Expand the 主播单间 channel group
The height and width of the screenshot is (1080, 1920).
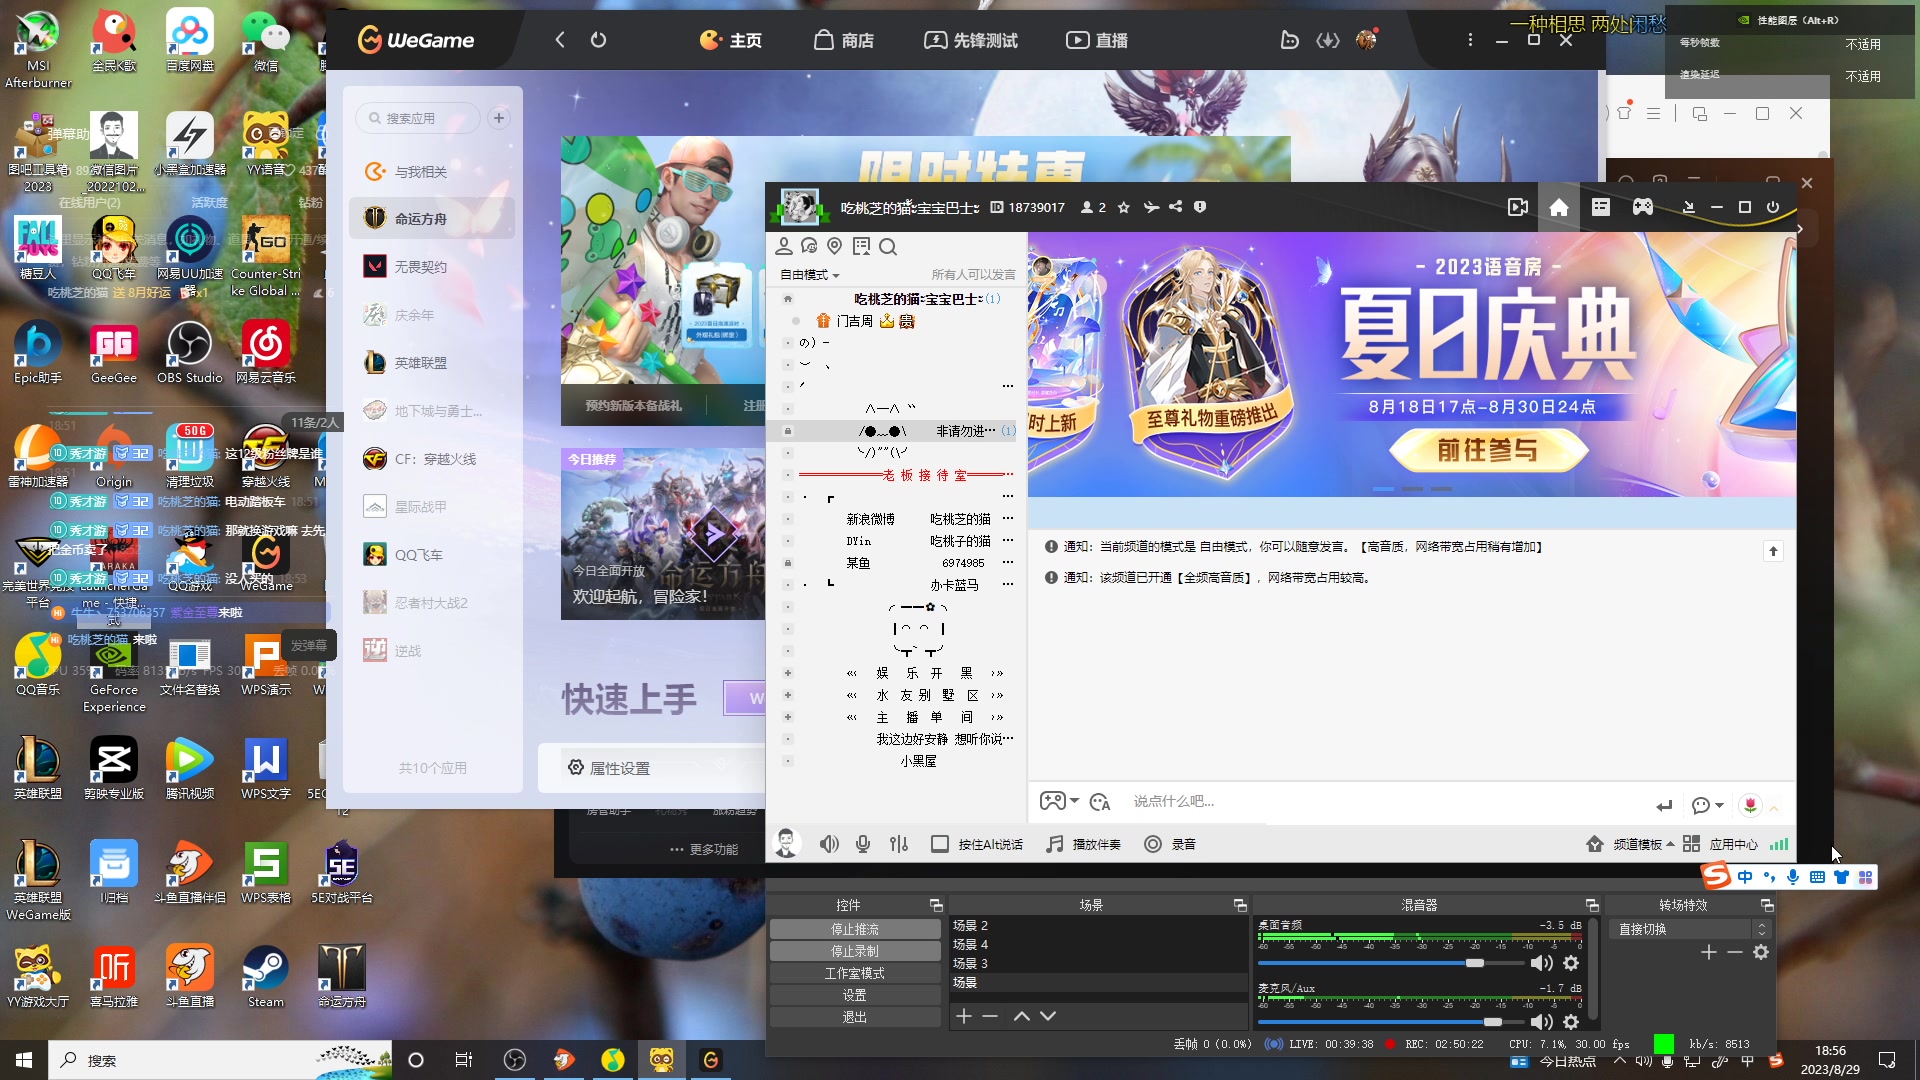(x=788, y=717)
